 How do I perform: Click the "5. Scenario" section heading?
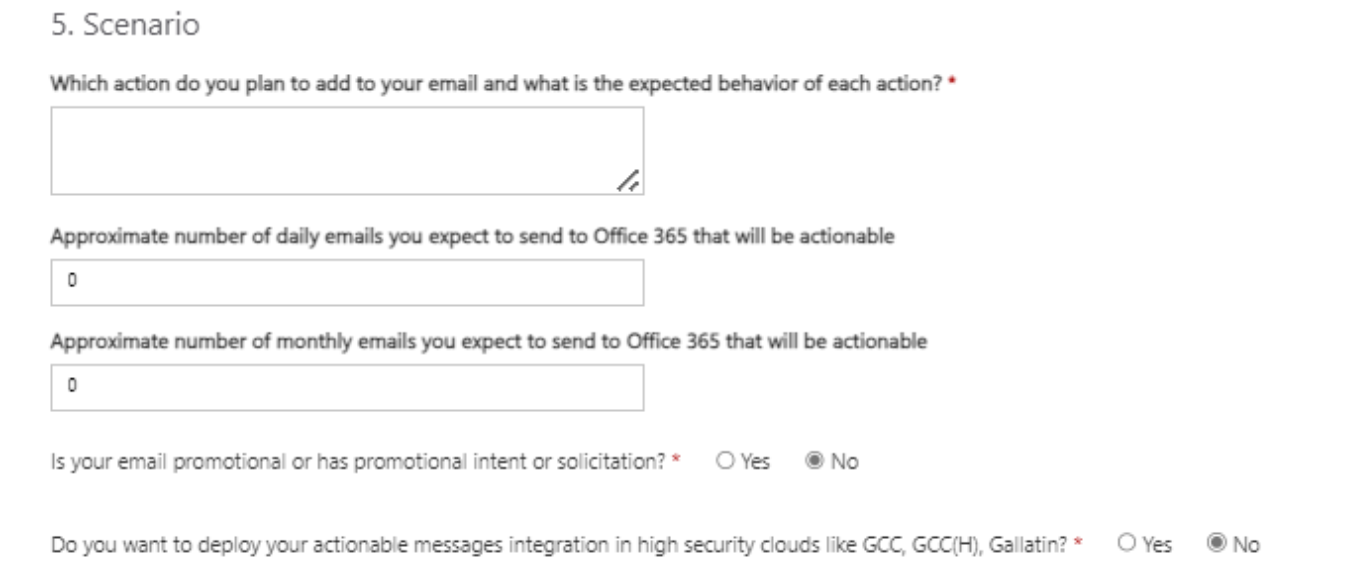(124, 30)
